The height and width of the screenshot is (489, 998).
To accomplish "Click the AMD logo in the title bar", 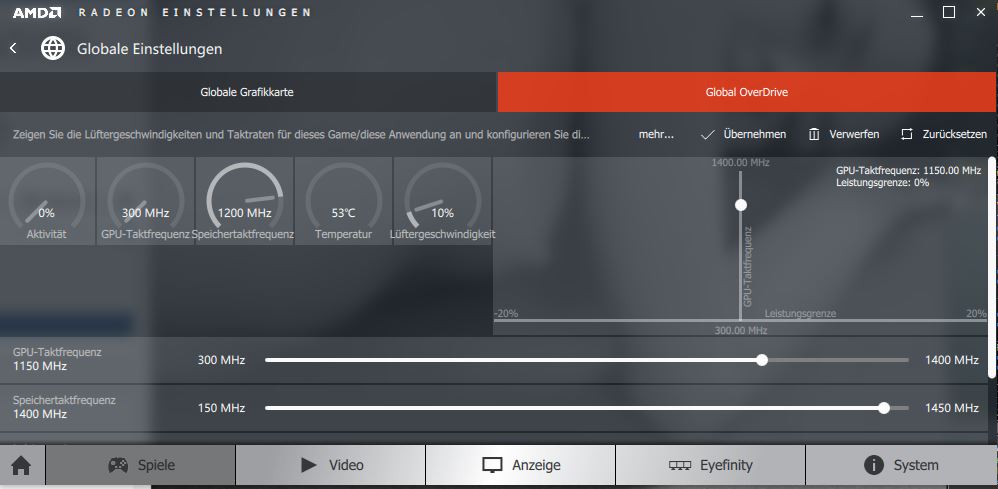I will pos(37,12).
